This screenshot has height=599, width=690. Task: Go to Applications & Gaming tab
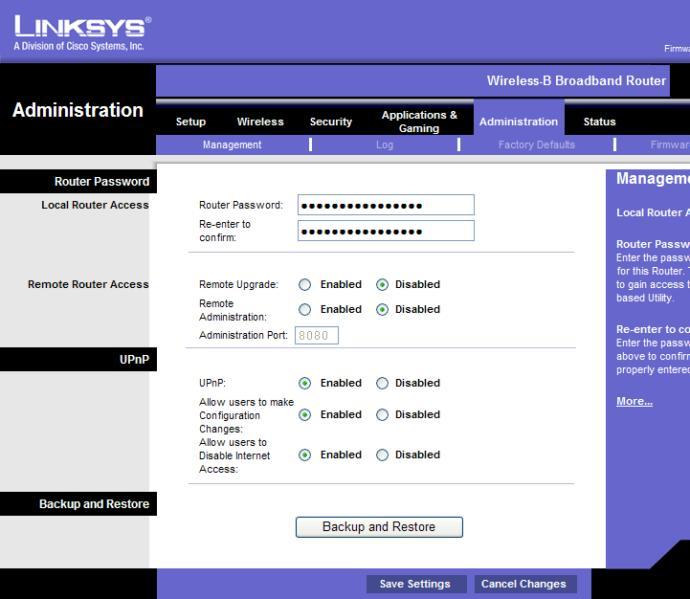419,121
